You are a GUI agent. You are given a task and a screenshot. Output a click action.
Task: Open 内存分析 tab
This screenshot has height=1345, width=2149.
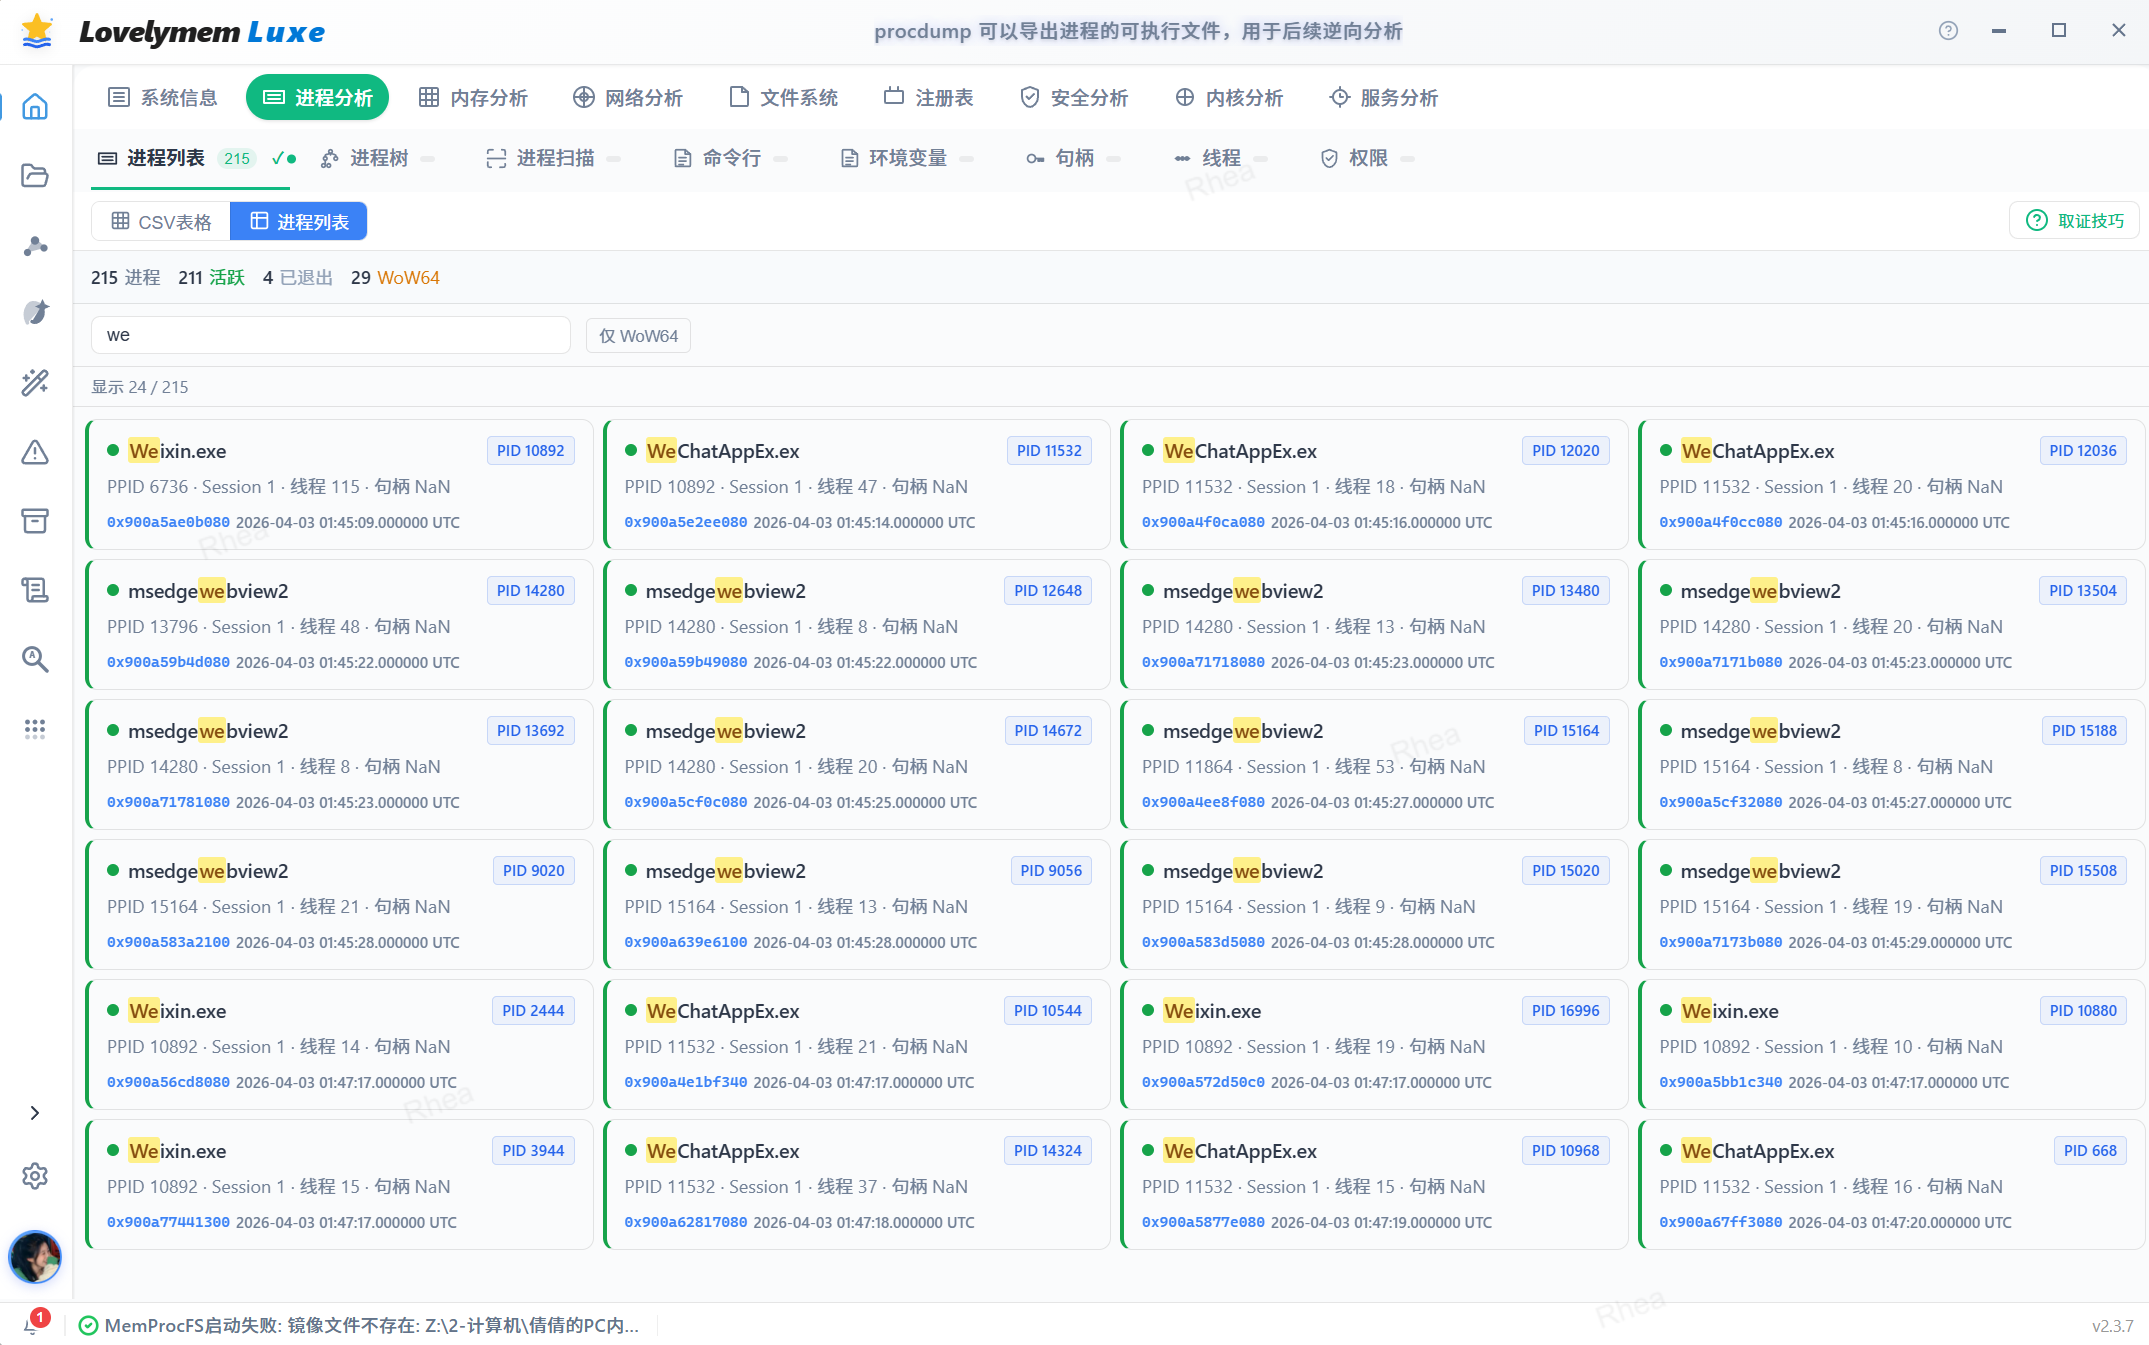[x=473, y=97]
